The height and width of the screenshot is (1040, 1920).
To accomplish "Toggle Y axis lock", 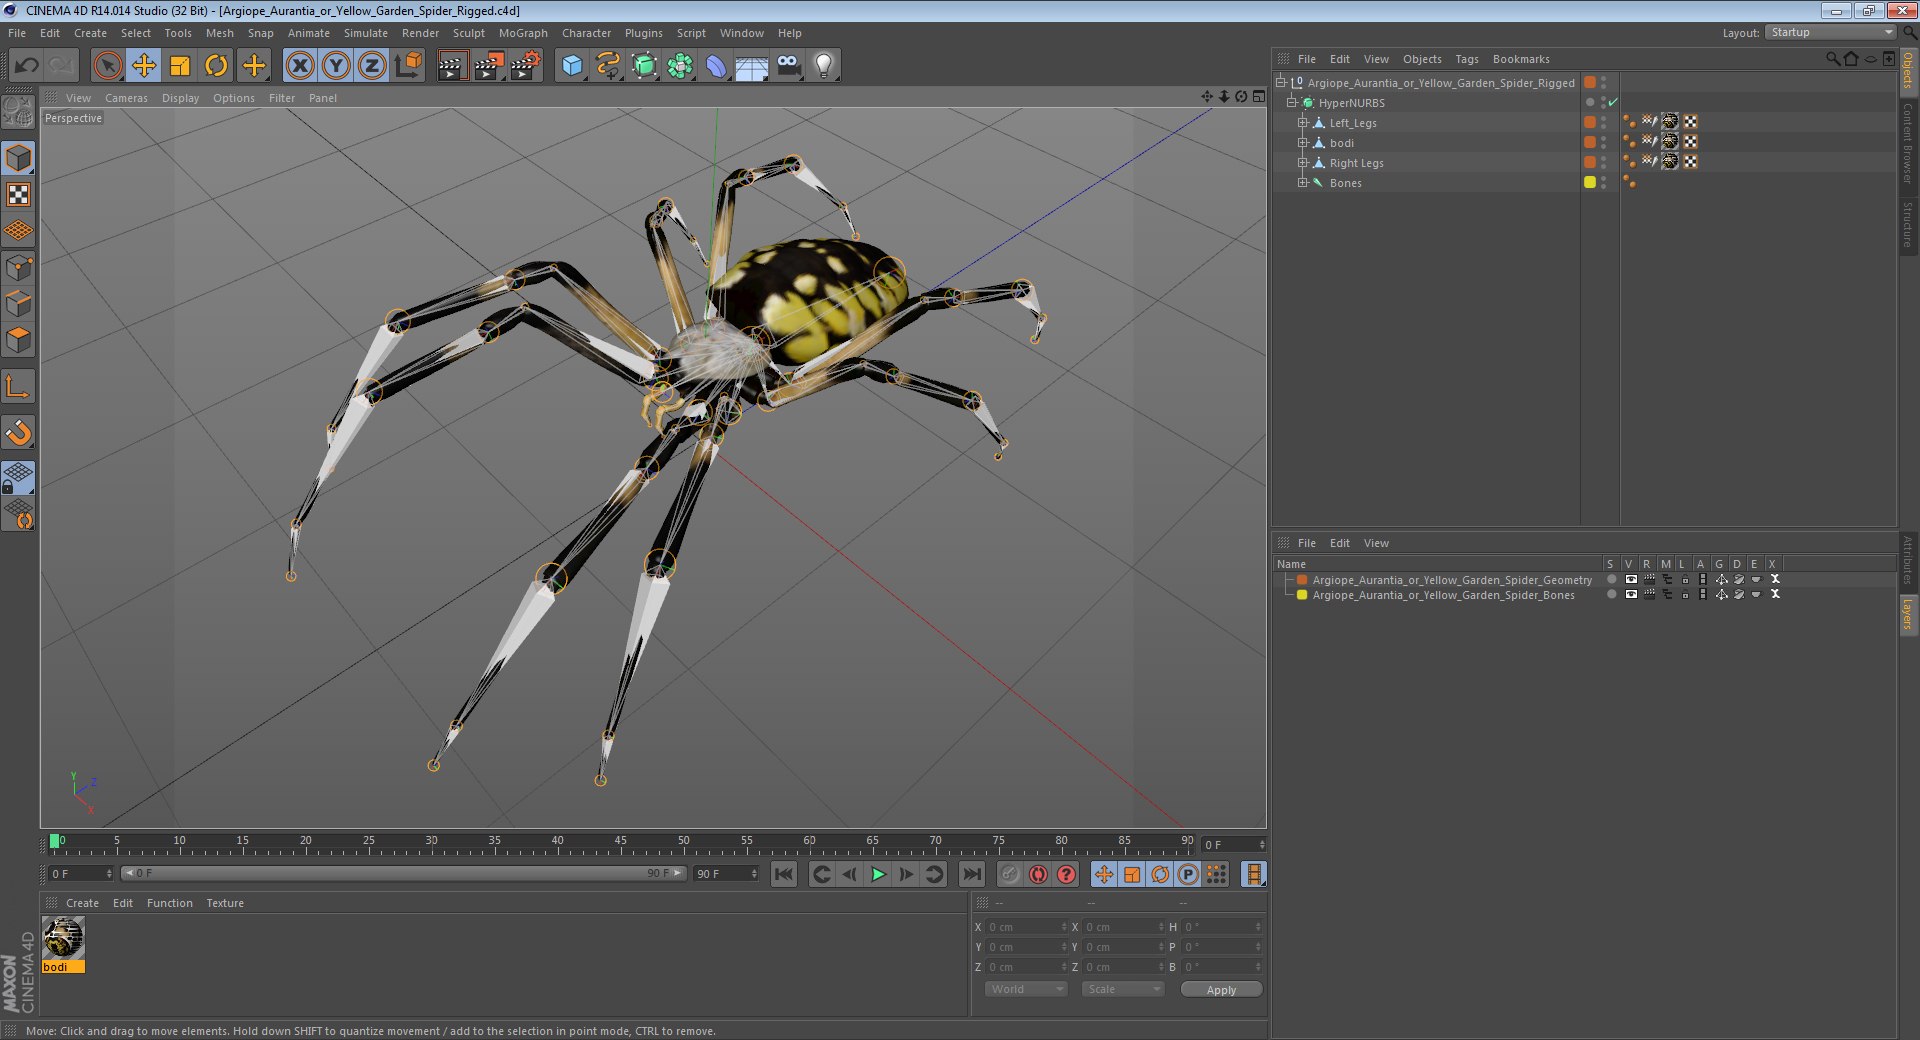I will coord(336,66).
